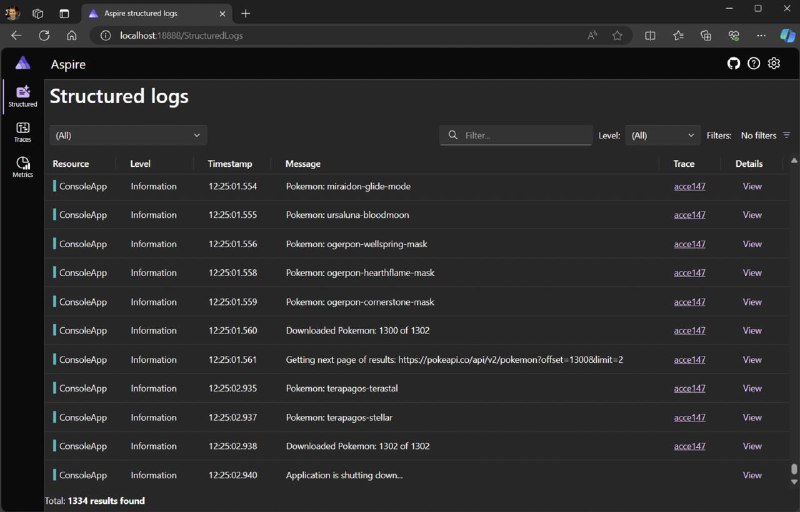The height and width of the screenshot is (512, 800).
Task: Click 'Total: 1334 results found' text
Action: click(x=95, y=501)
